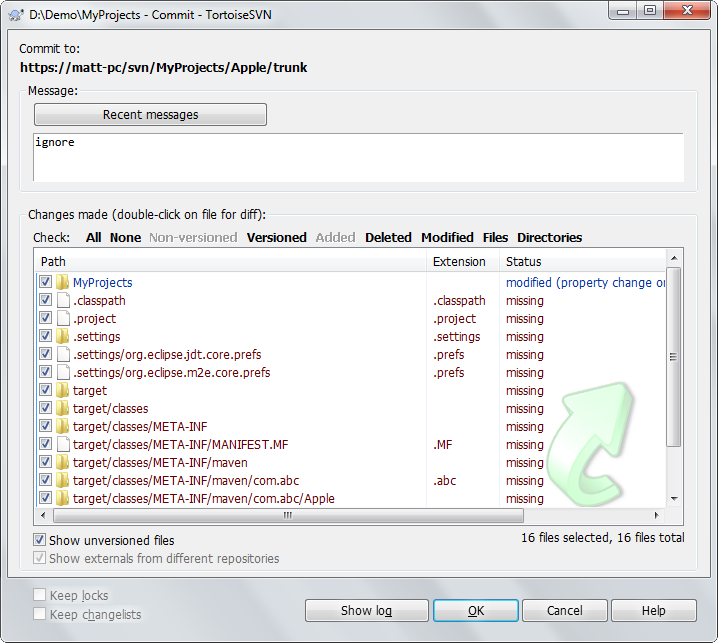Click the MyProjects folder icon

coord(62,283)
